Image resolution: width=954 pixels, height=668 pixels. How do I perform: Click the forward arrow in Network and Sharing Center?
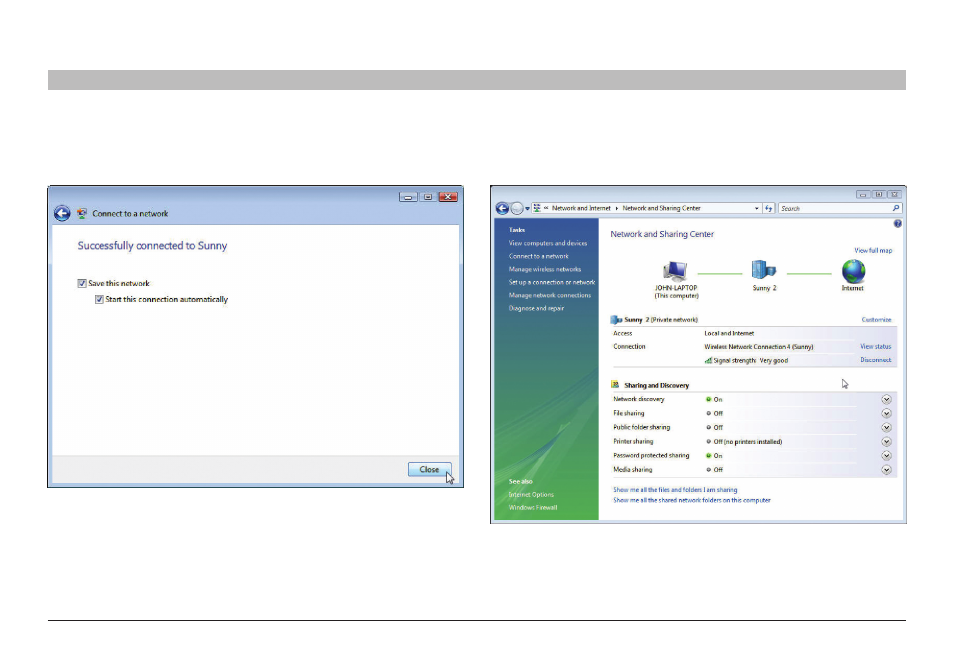tap(517, 209)
